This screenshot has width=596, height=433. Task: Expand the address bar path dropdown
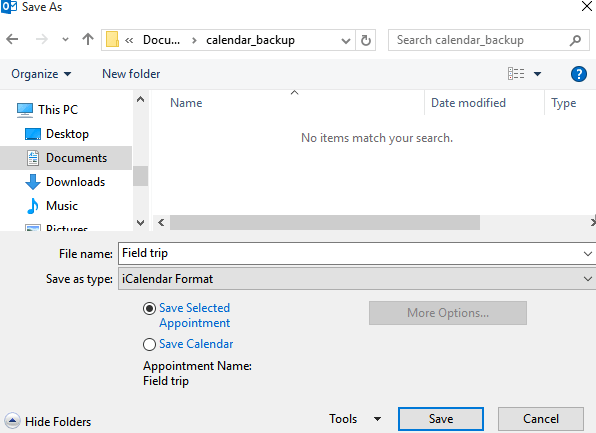point(346,40)
